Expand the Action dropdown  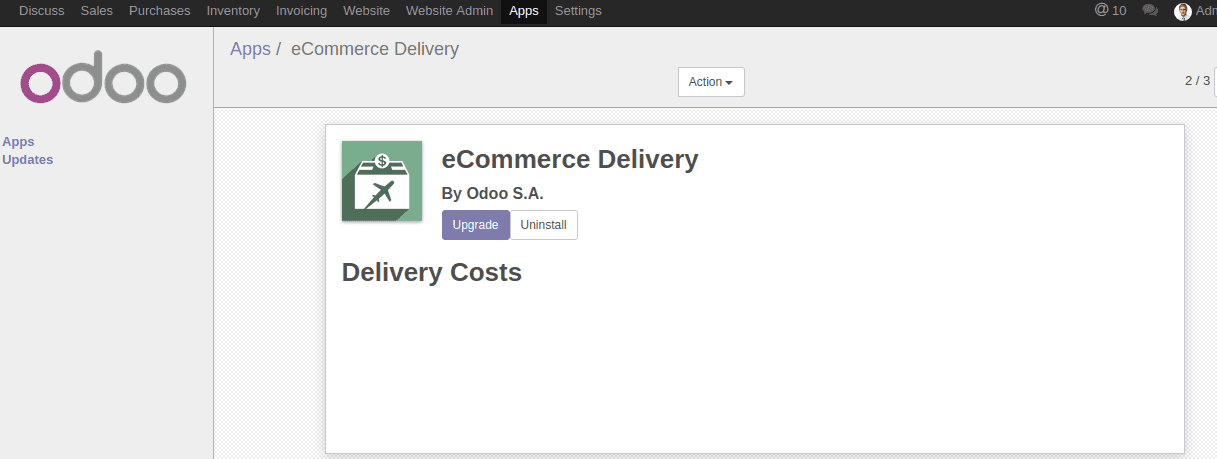tap(711, 82)
